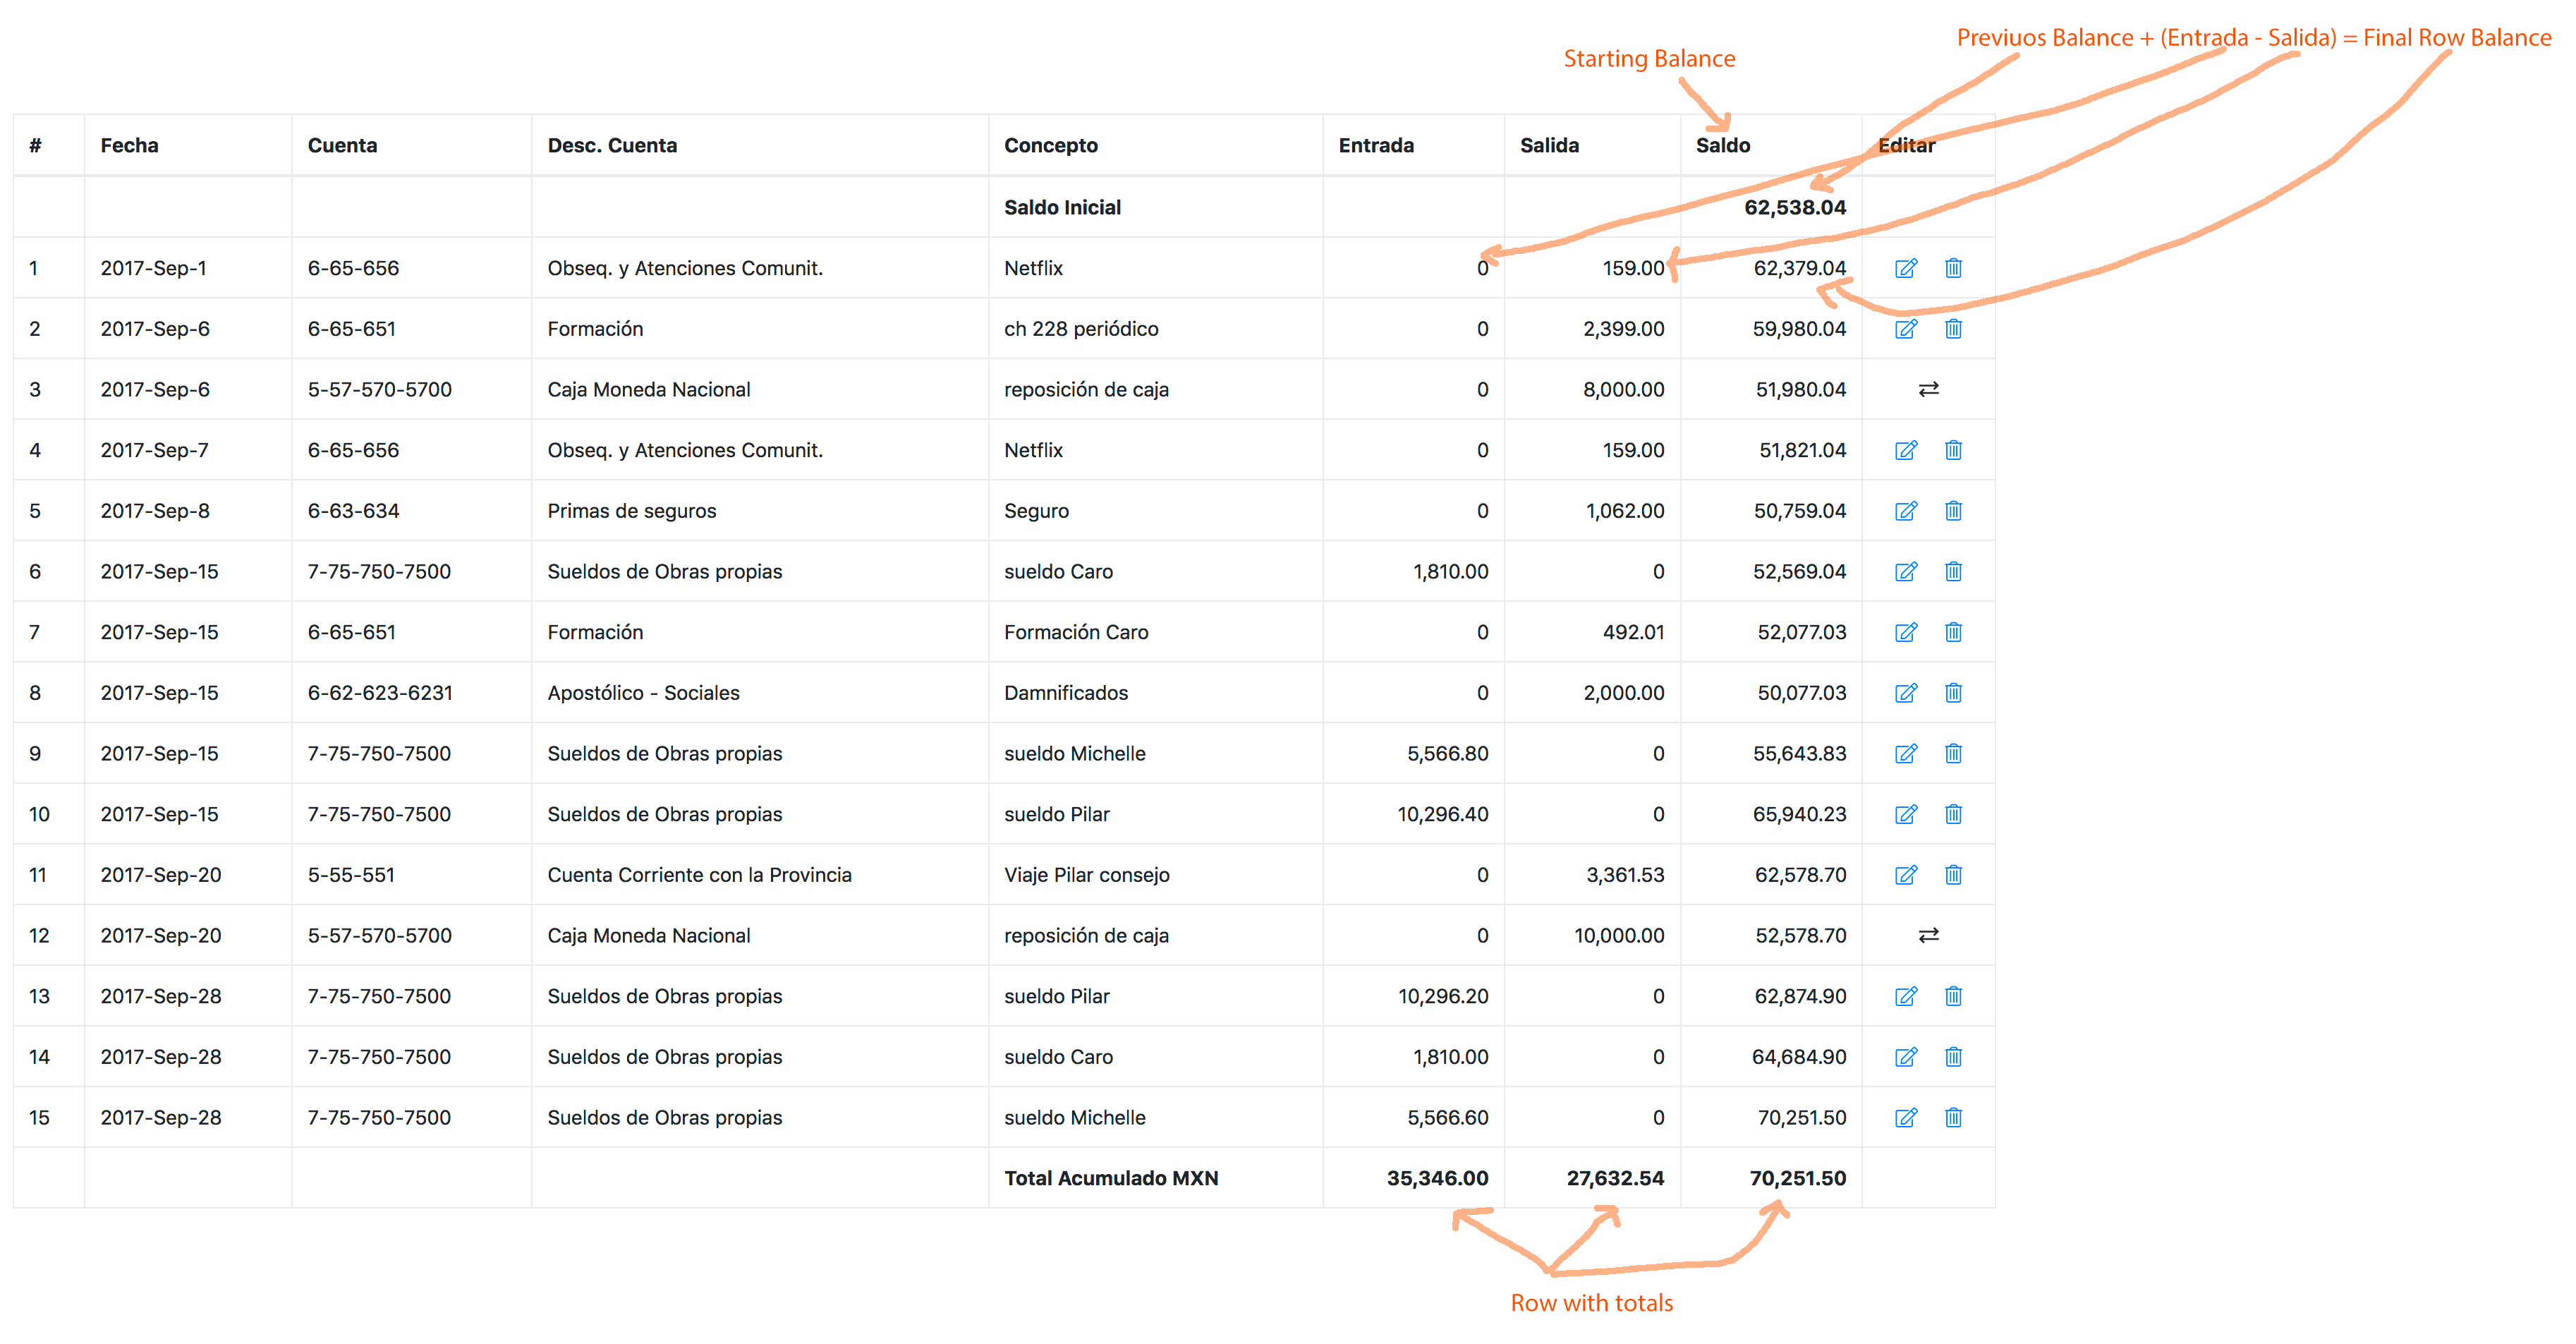
Task: Click the Desc. Cuenta column header
Action: [x=612, y=146]
